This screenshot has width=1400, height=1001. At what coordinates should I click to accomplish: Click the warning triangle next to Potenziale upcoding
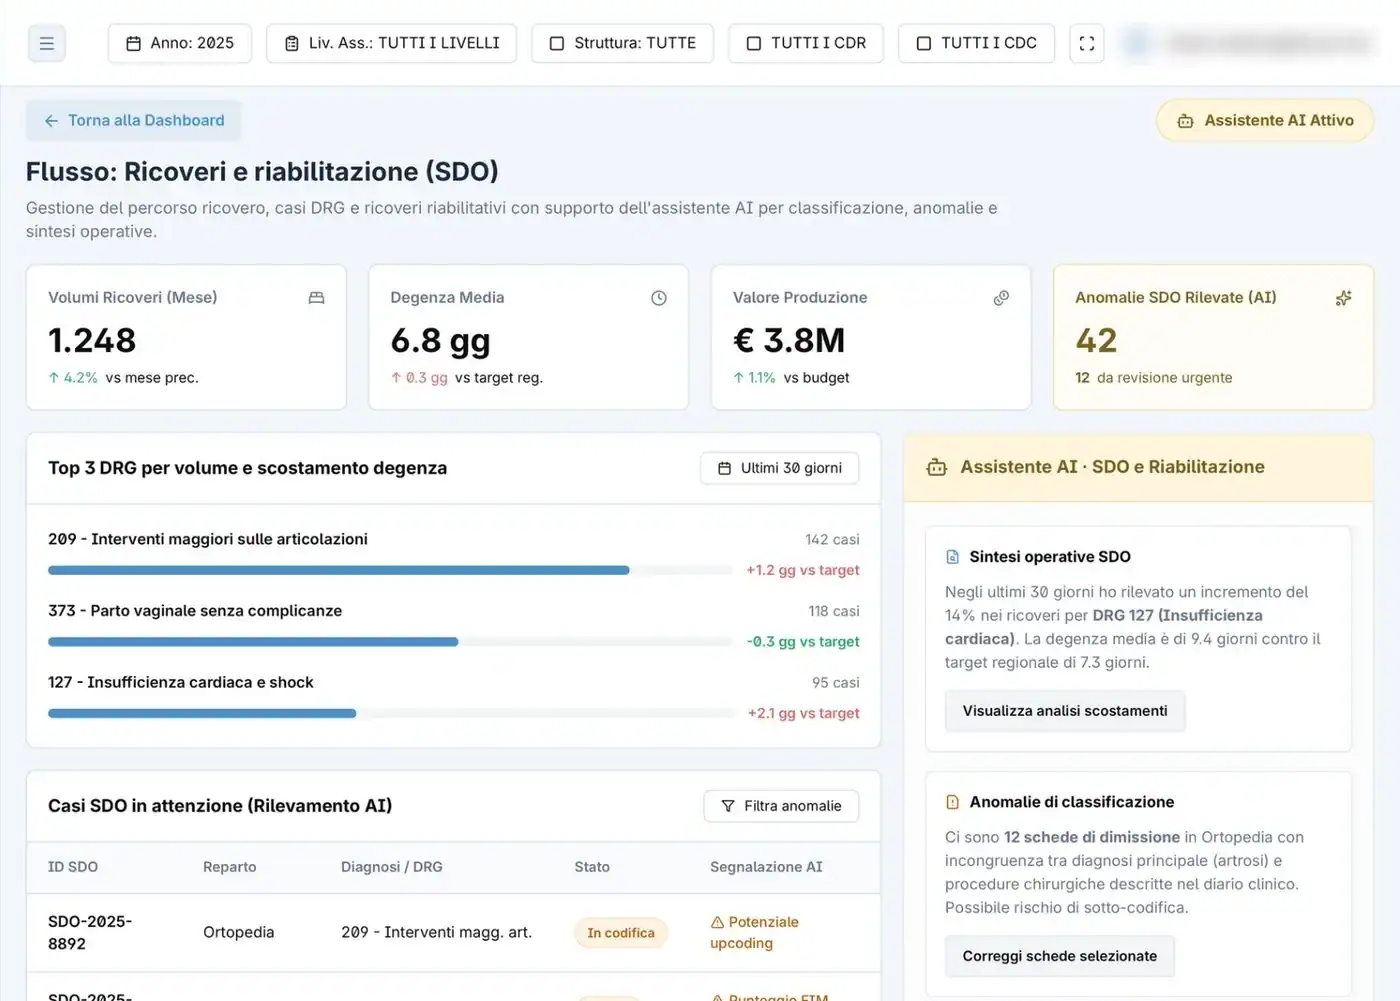click(717, 922)
